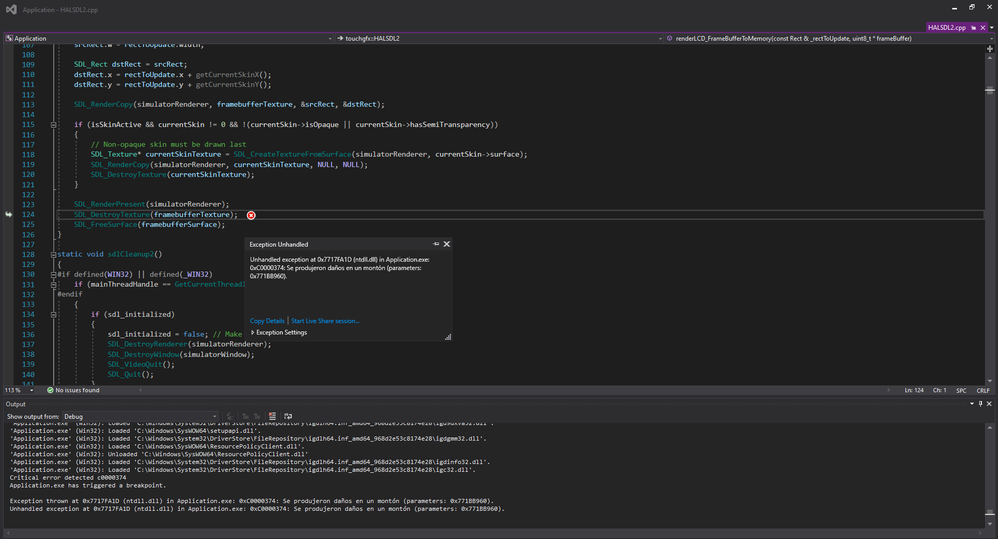Open the document tab overflow dropdown

992,27
